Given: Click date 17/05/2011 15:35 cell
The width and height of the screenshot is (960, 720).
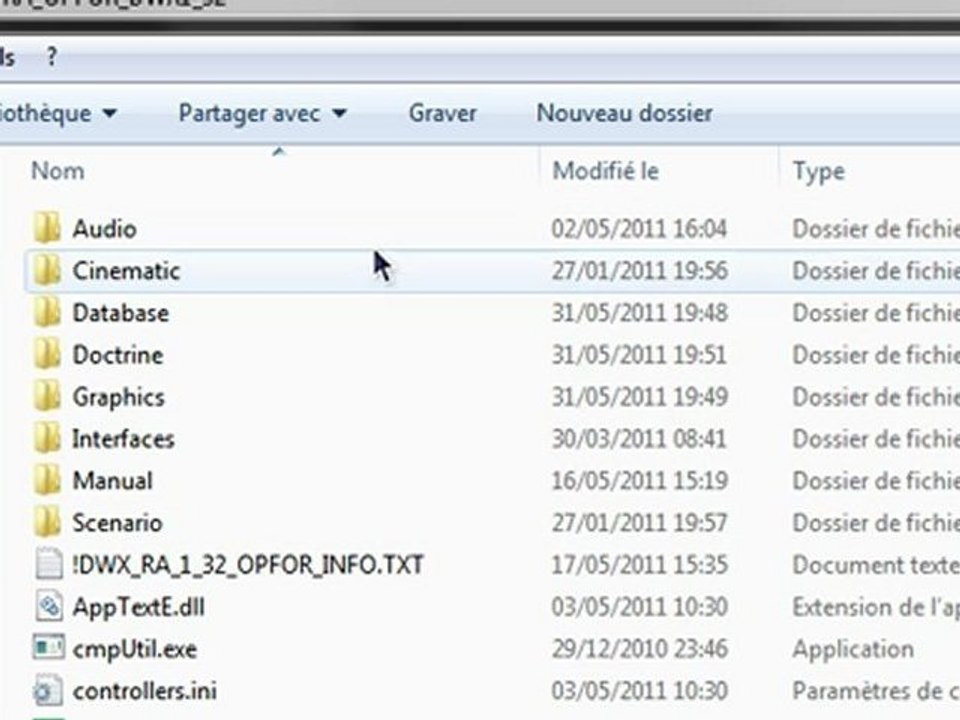Looking at the screenshot, I should coord(640,564).
